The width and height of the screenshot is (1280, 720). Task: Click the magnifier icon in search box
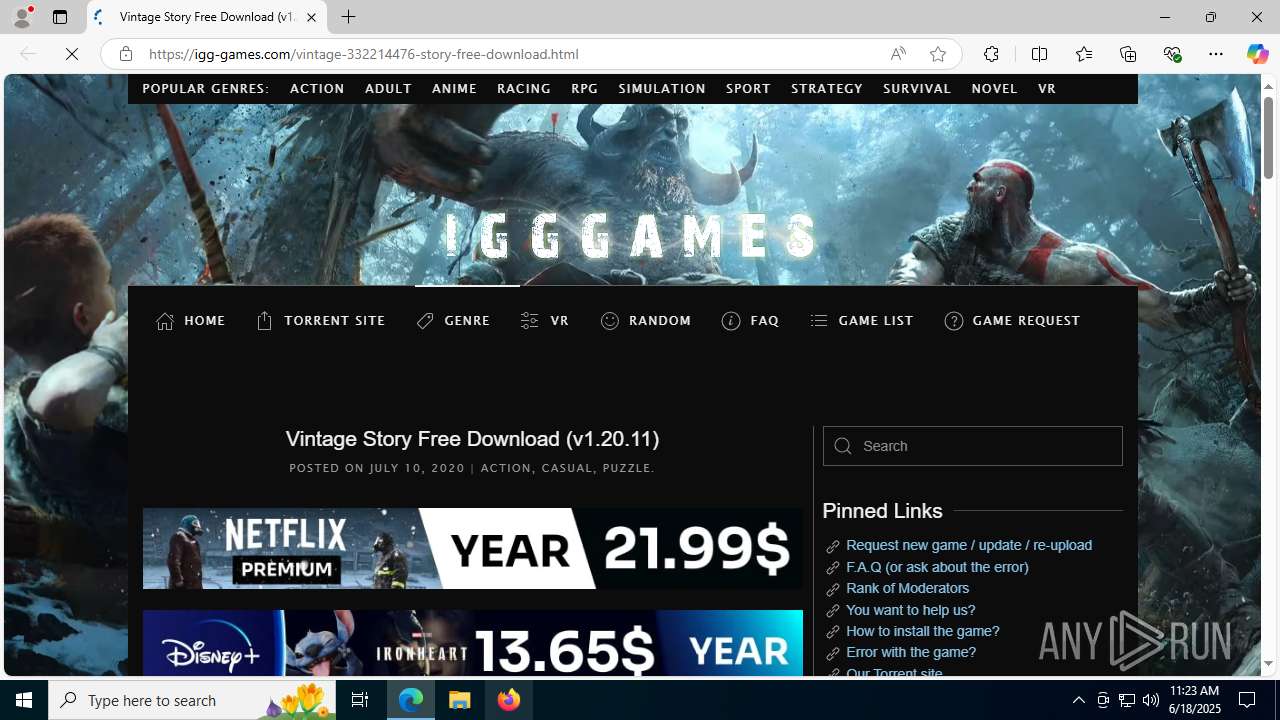[x=843, y=446]
